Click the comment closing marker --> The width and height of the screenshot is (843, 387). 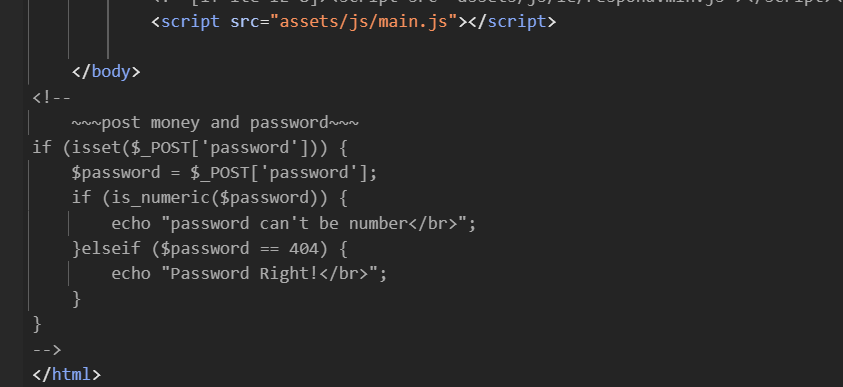pyautogui.click(x=47, y=349)
